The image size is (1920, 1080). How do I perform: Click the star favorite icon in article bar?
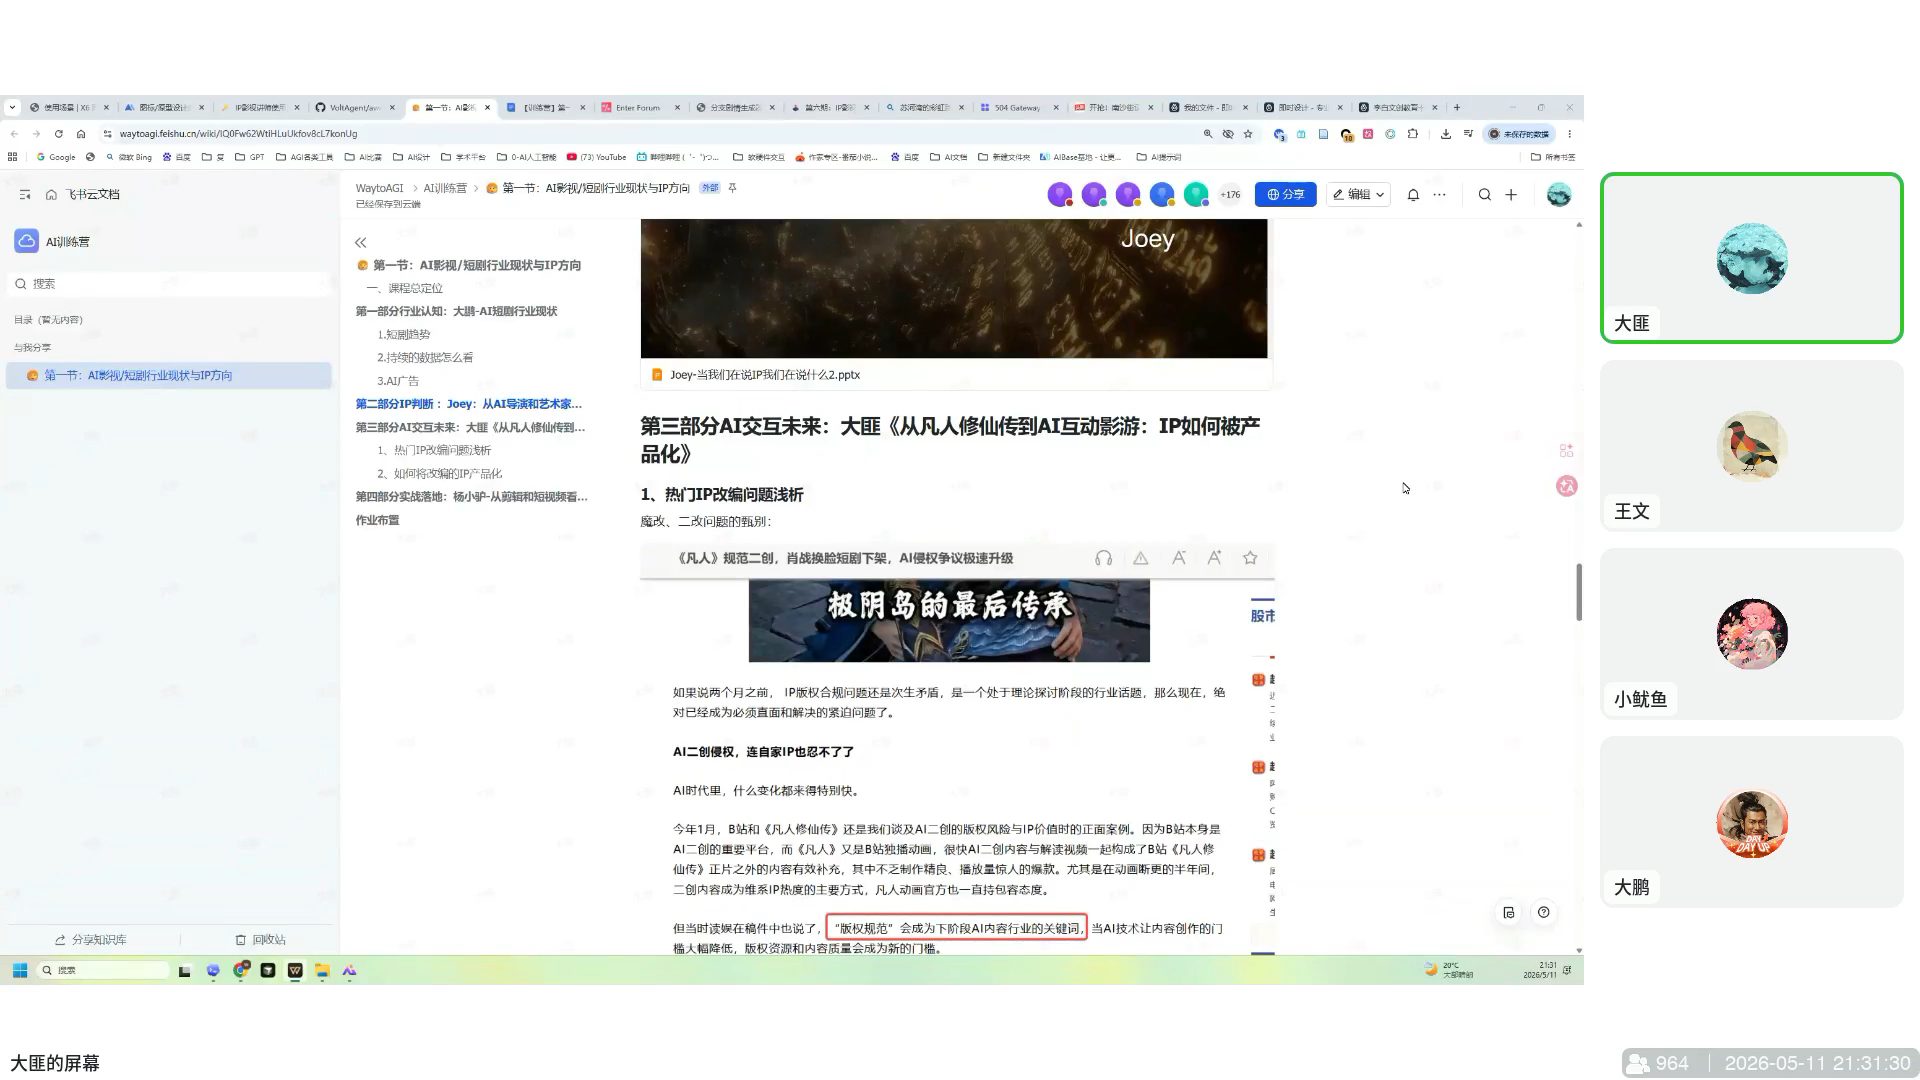coord(1250,558)
